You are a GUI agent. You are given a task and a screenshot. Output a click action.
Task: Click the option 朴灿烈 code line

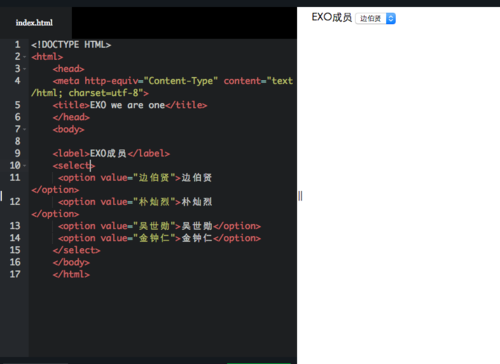(135, 202)
